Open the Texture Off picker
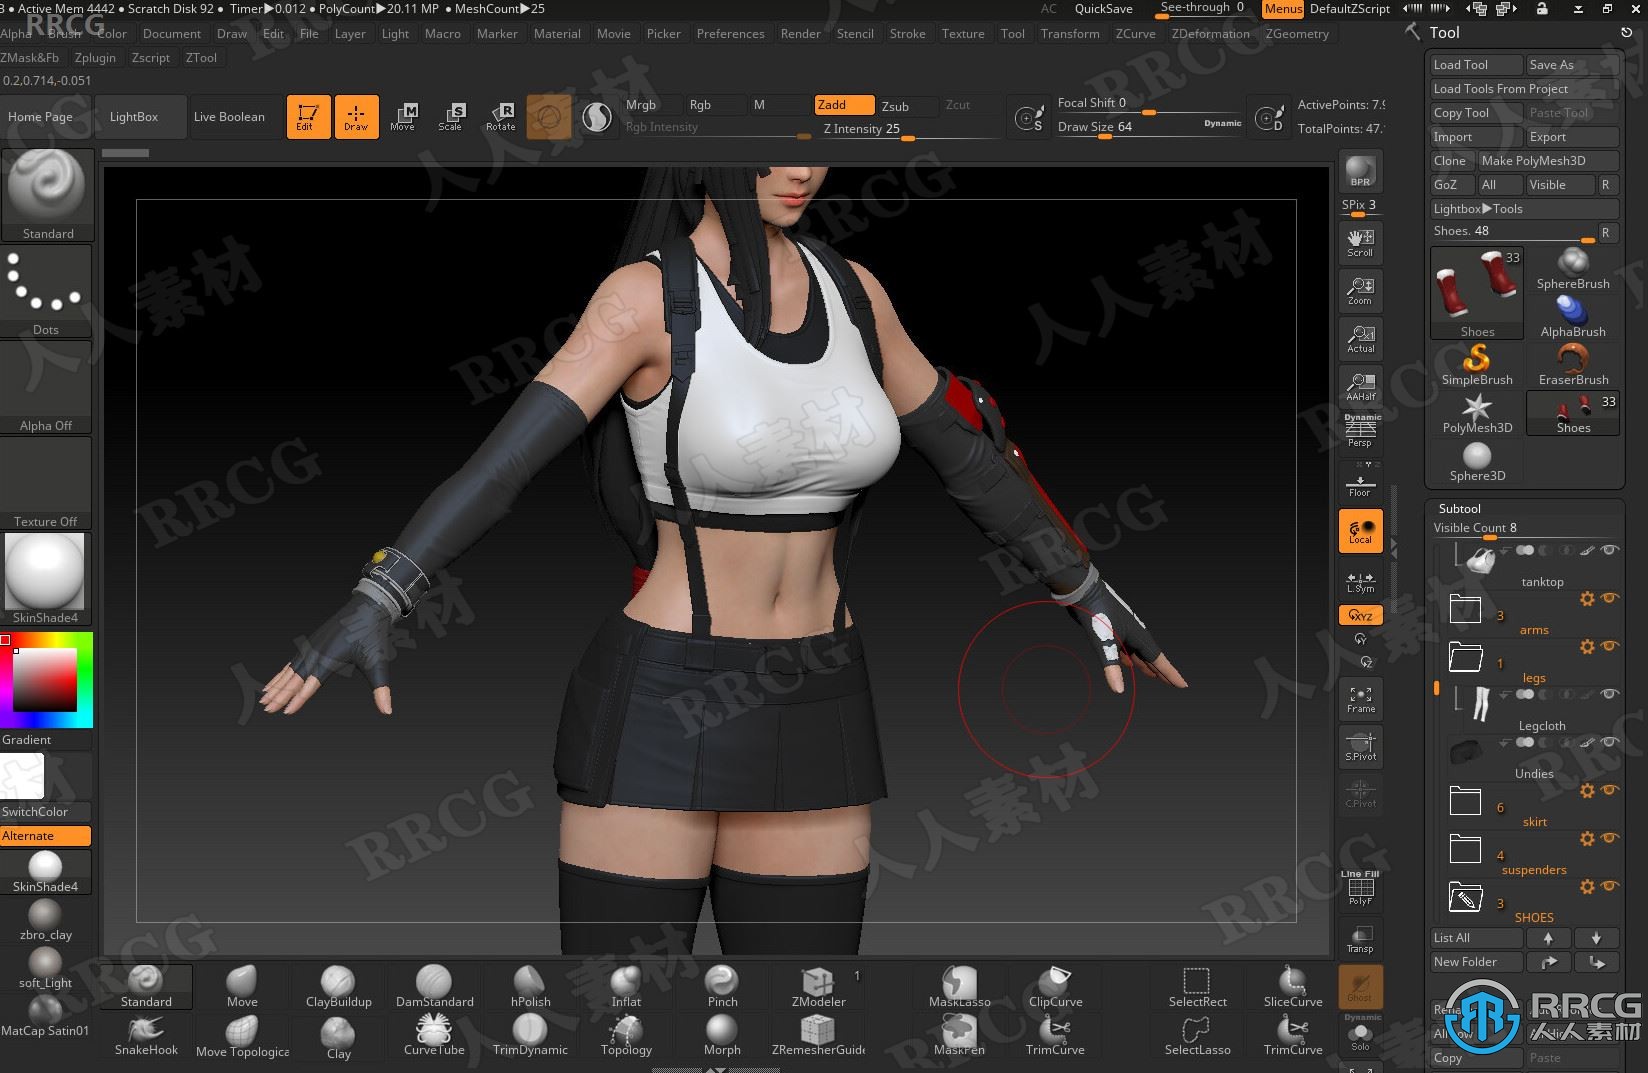1648x1073 pixels. [46, 483]
